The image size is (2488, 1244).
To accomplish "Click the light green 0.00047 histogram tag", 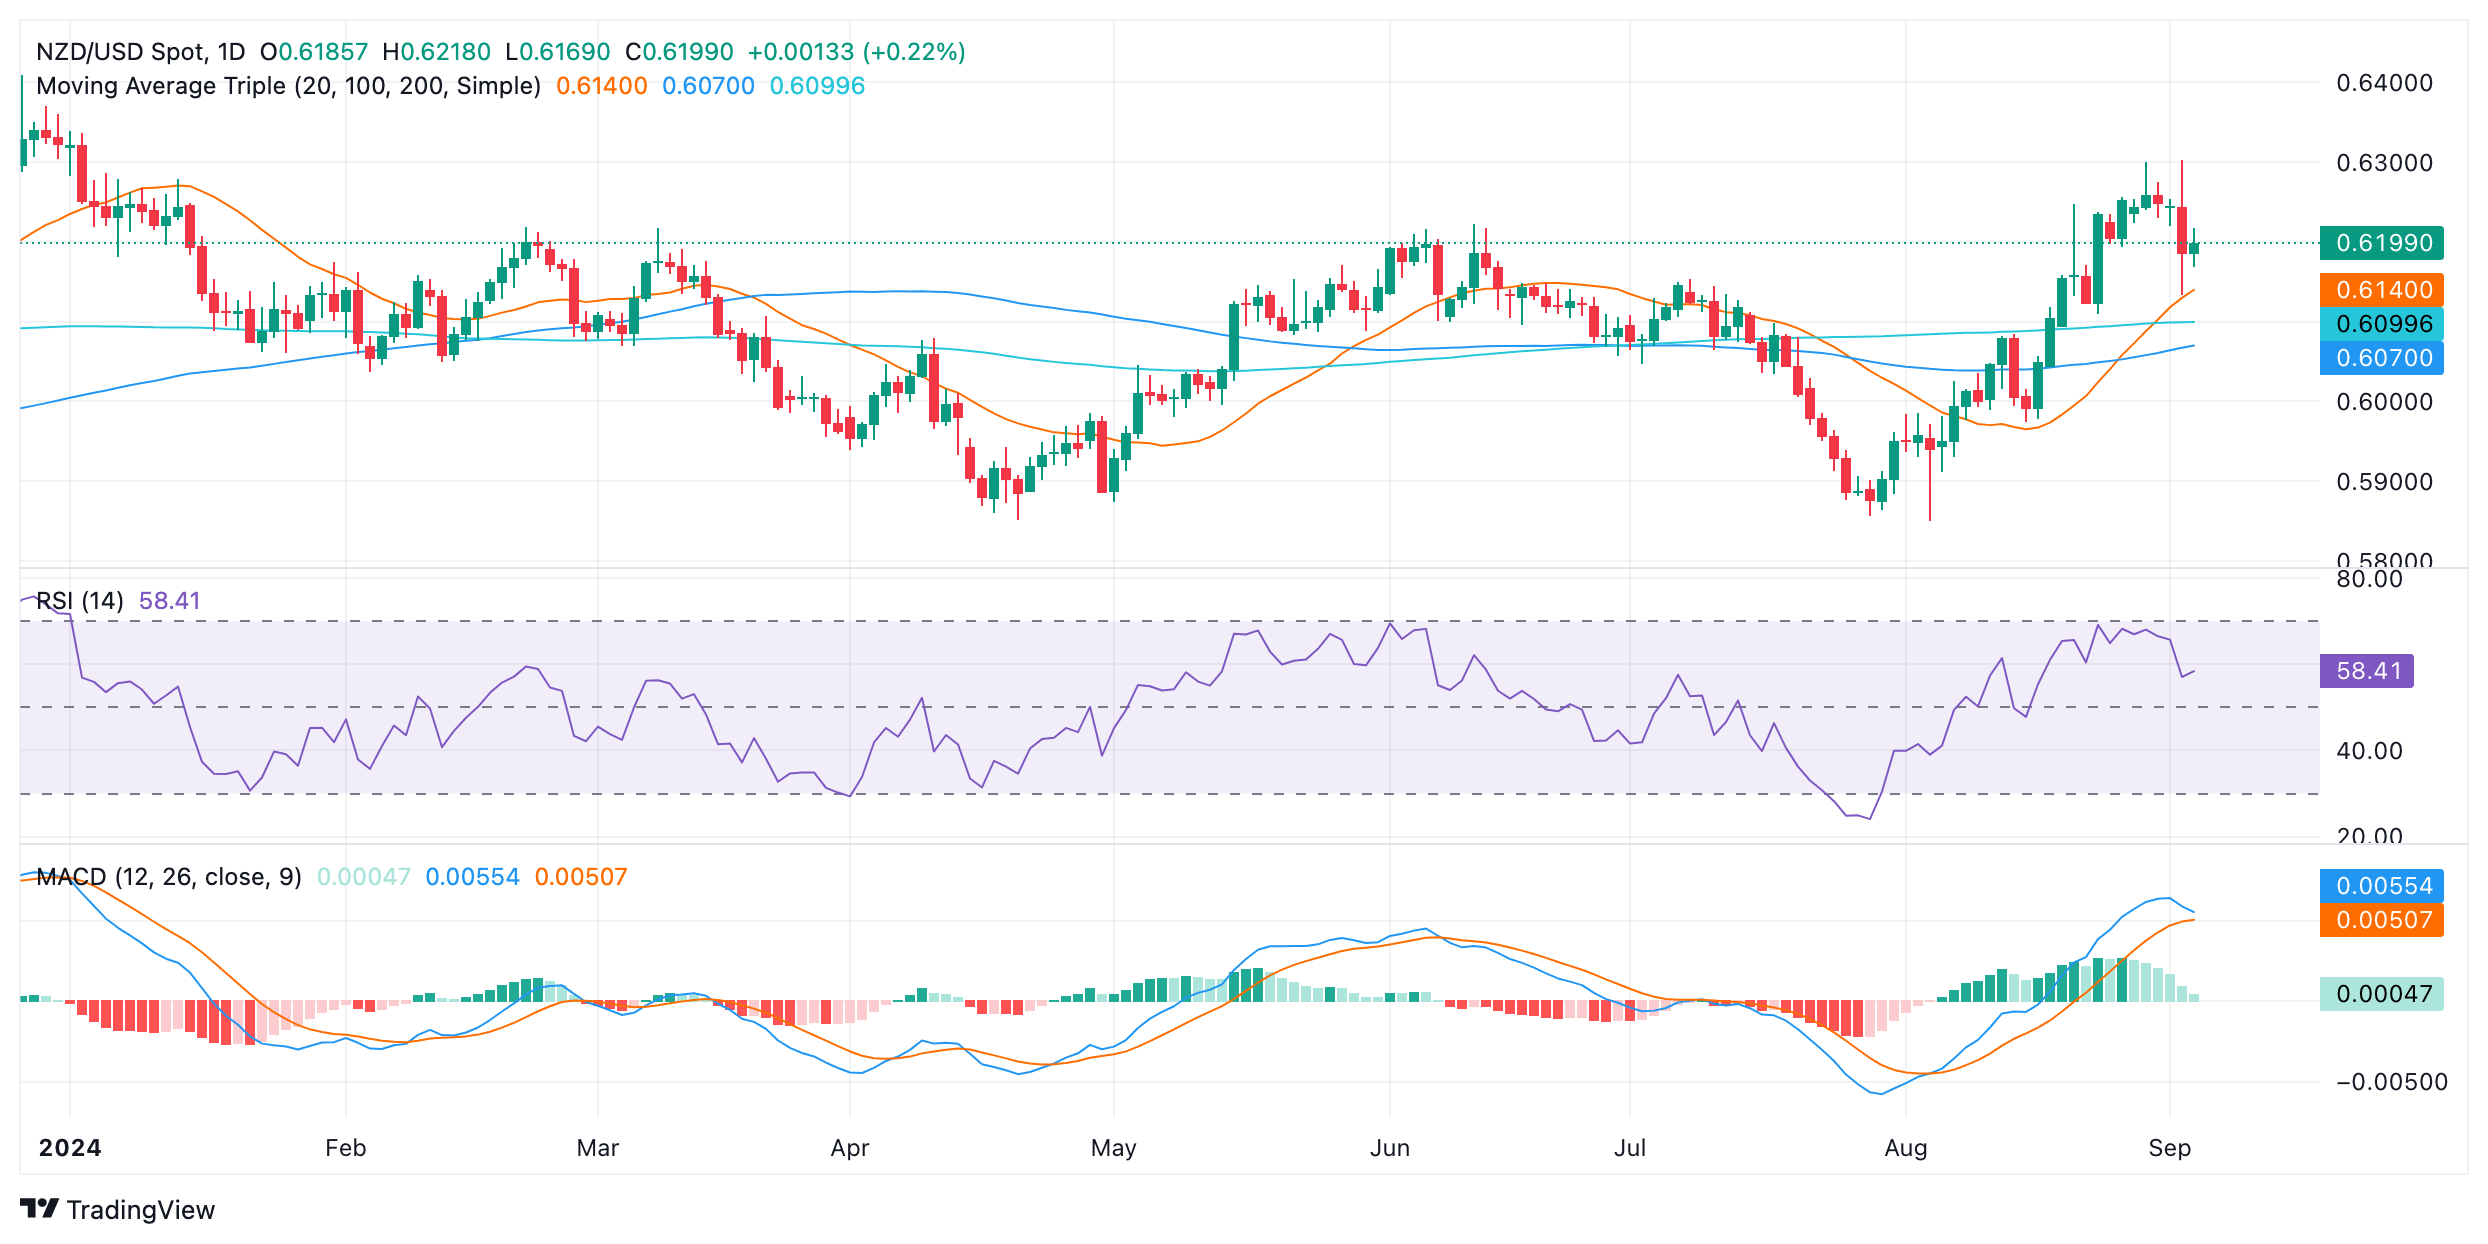I will click(x=2381, y=994).
